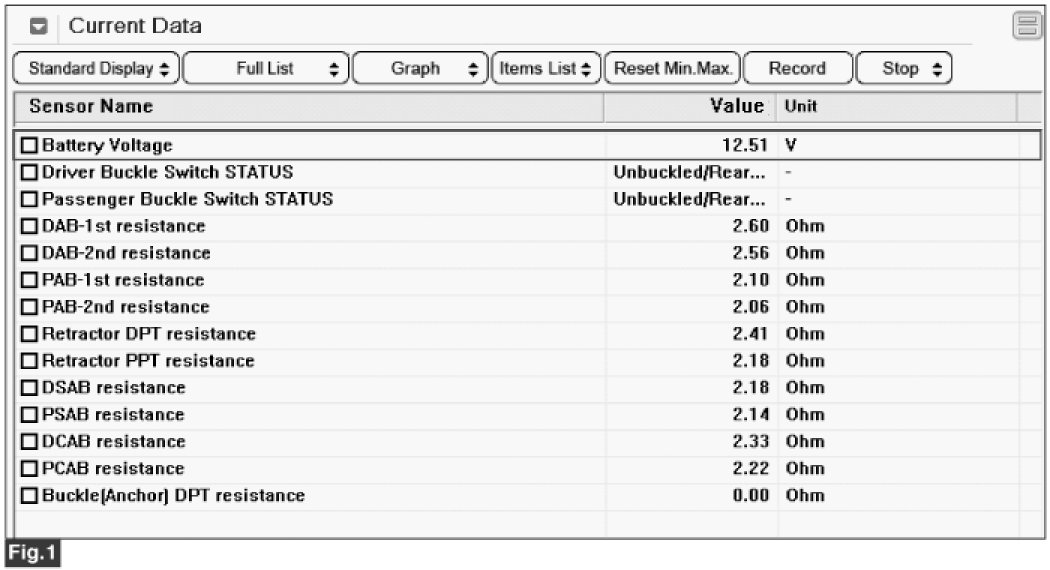This screenshot has height=570, width=1050.
Task: Click the Unit column header
Action: [800, 106]
